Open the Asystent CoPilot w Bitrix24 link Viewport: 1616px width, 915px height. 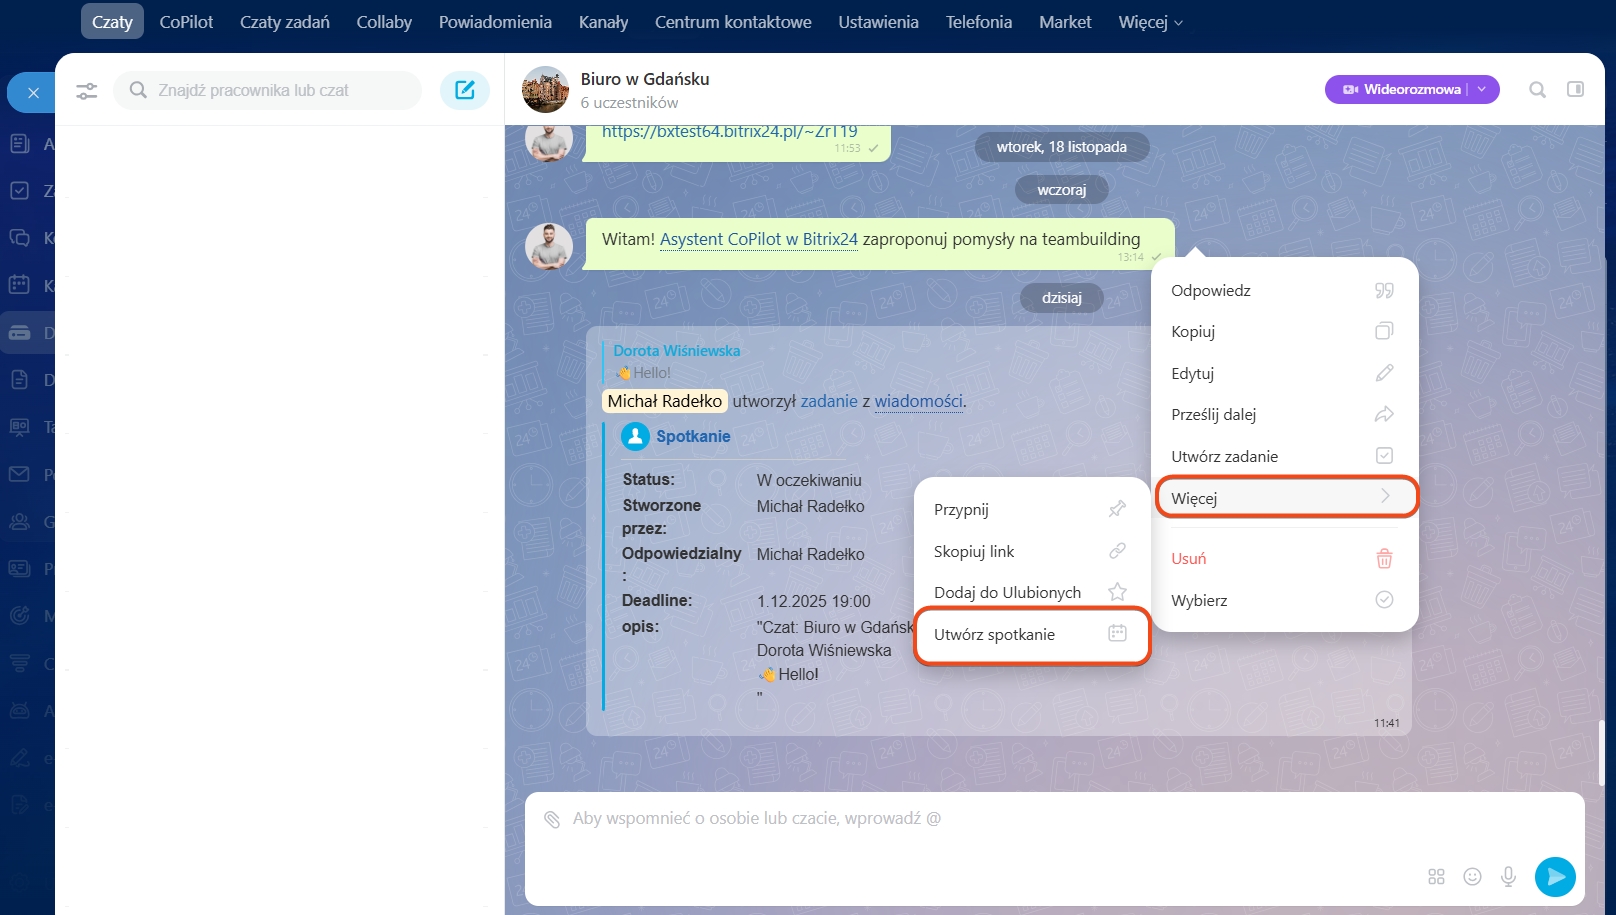click(x=759, y=239)
